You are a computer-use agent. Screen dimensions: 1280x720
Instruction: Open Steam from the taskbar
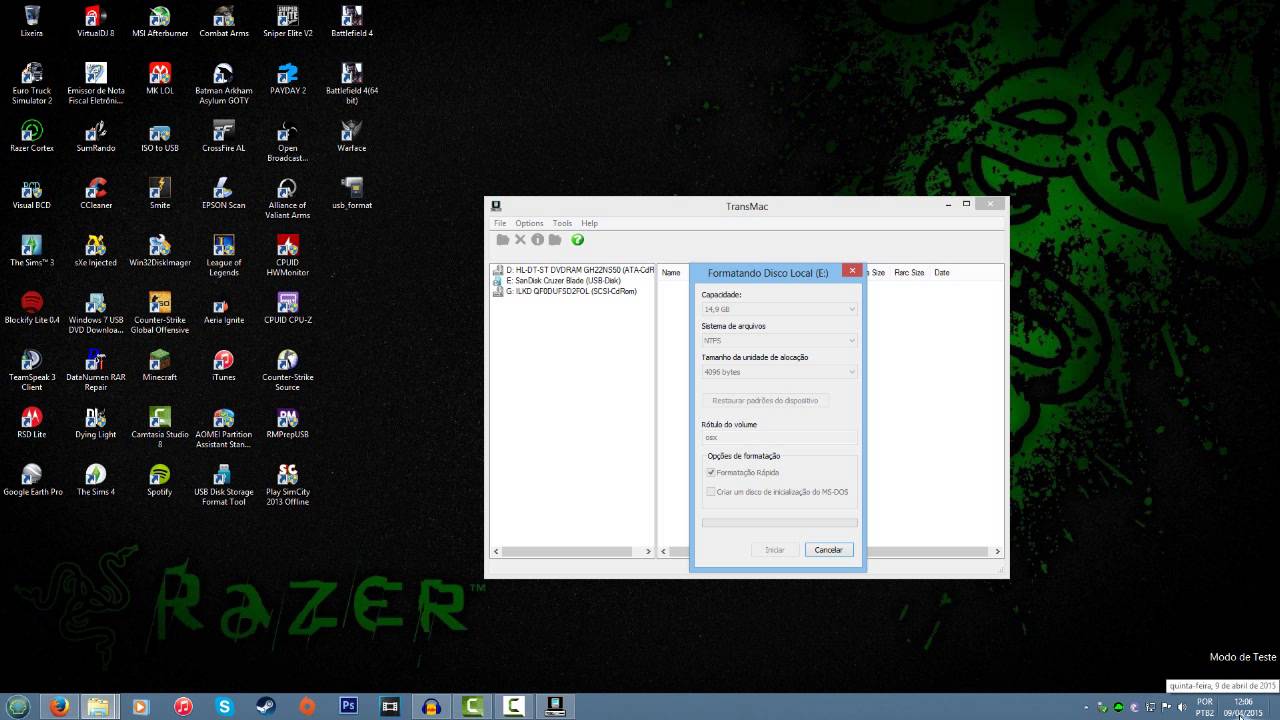[x=266, y=707]
